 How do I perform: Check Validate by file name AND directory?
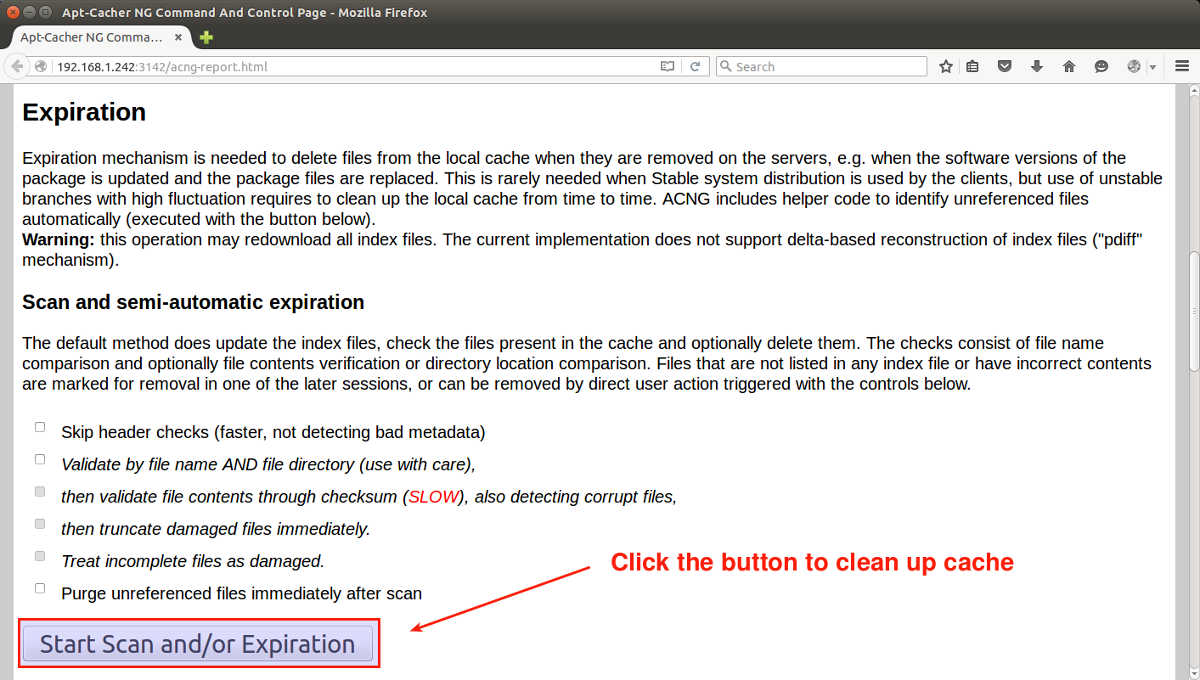[x=40, y=459]
